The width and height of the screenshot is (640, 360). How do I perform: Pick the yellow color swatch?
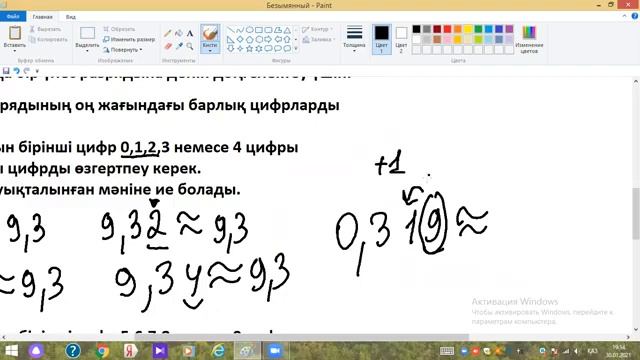click(x=468, y=29)
